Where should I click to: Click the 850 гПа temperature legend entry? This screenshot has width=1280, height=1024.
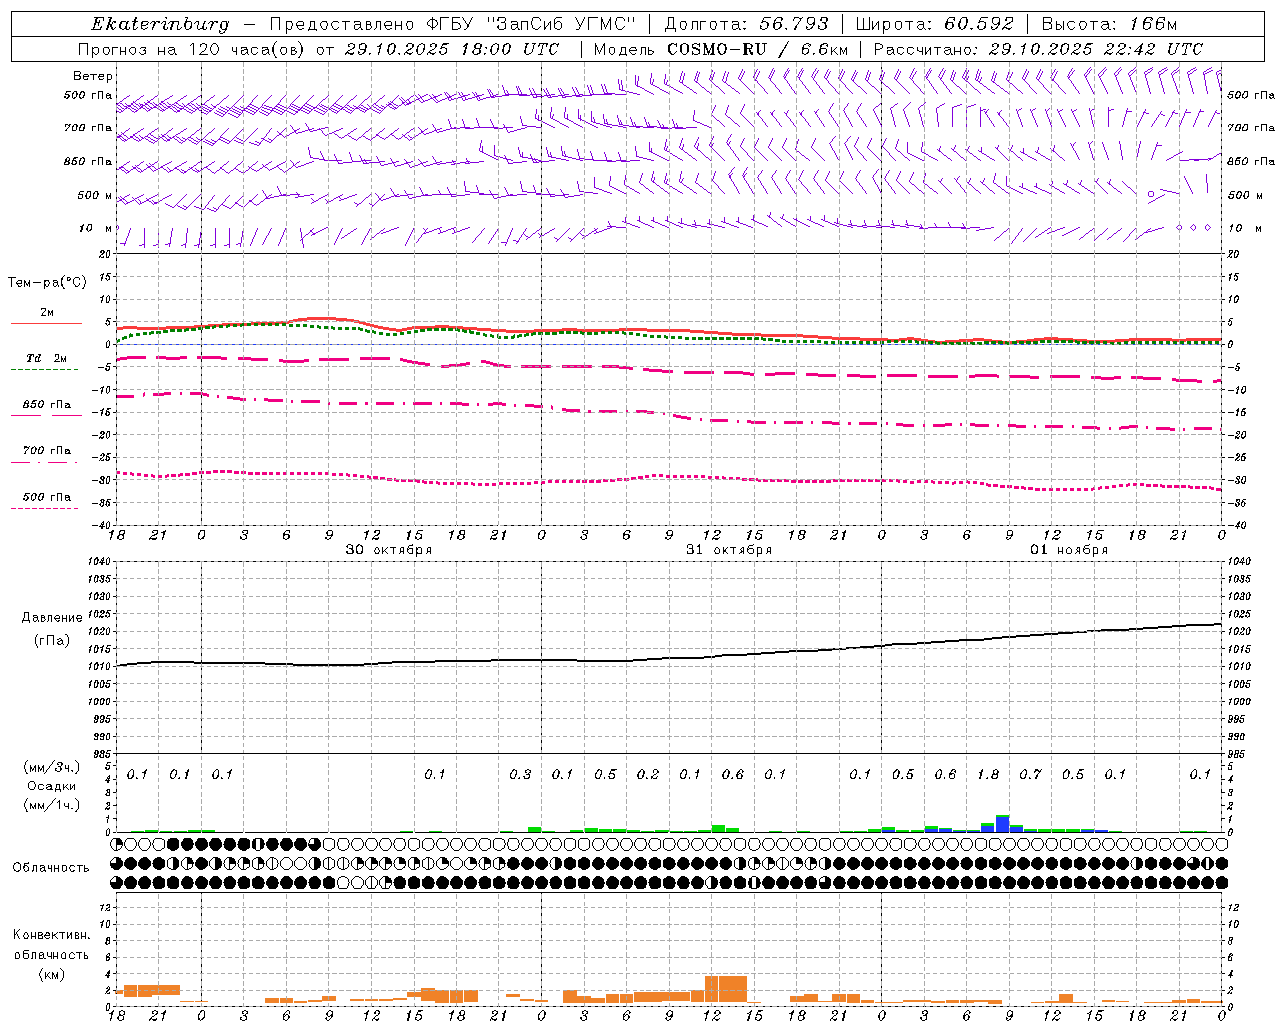(46, 405)
